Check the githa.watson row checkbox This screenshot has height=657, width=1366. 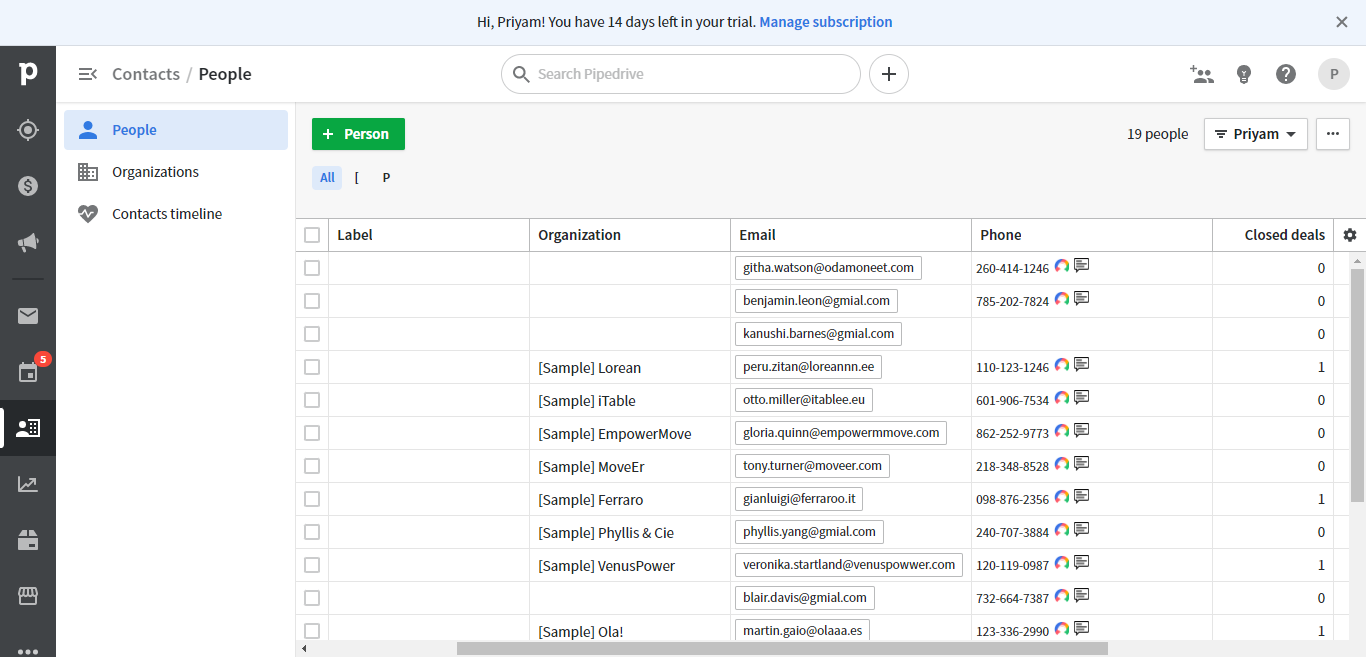[x=312, y=268]
